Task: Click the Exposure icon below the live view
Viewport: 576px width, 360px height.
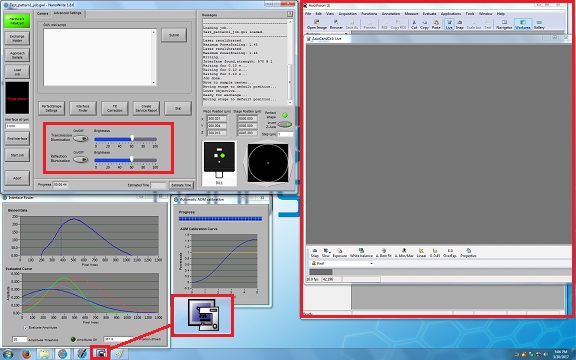Action: tap(339, 253)
